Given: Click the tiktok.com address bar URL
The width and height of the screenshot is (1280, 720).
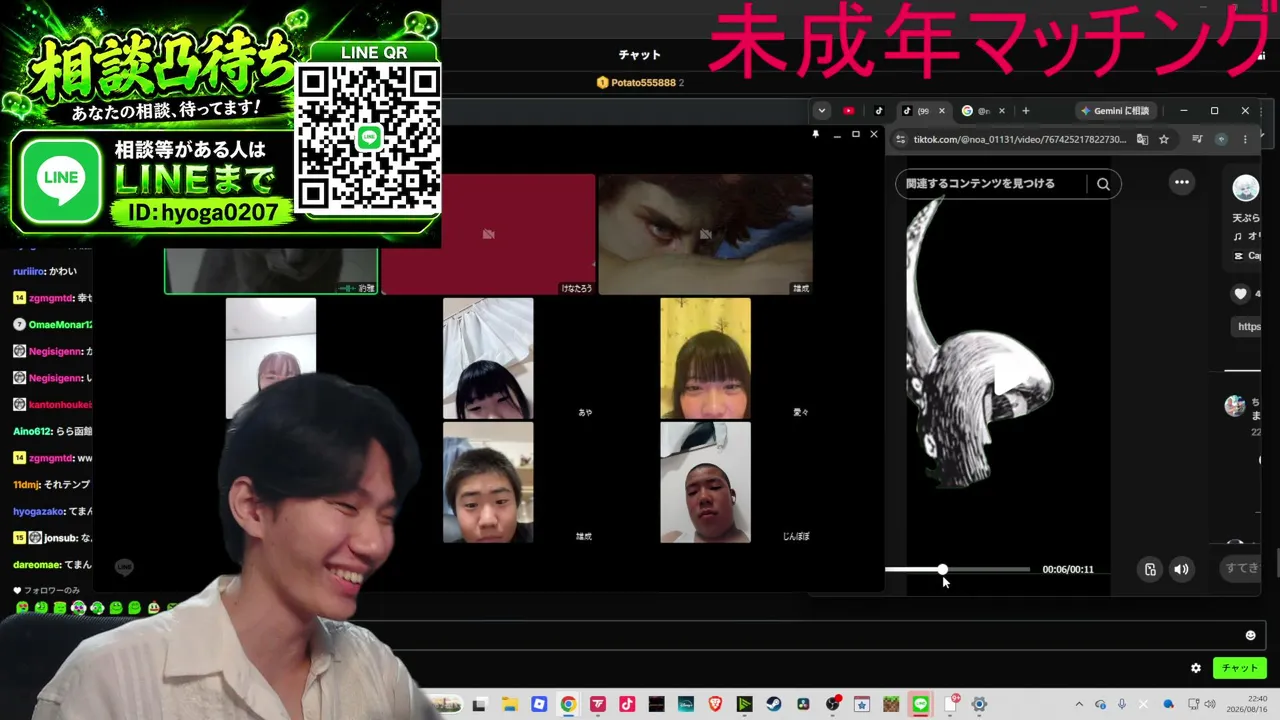Looking at the screenshot, I should coord(1019,140).
